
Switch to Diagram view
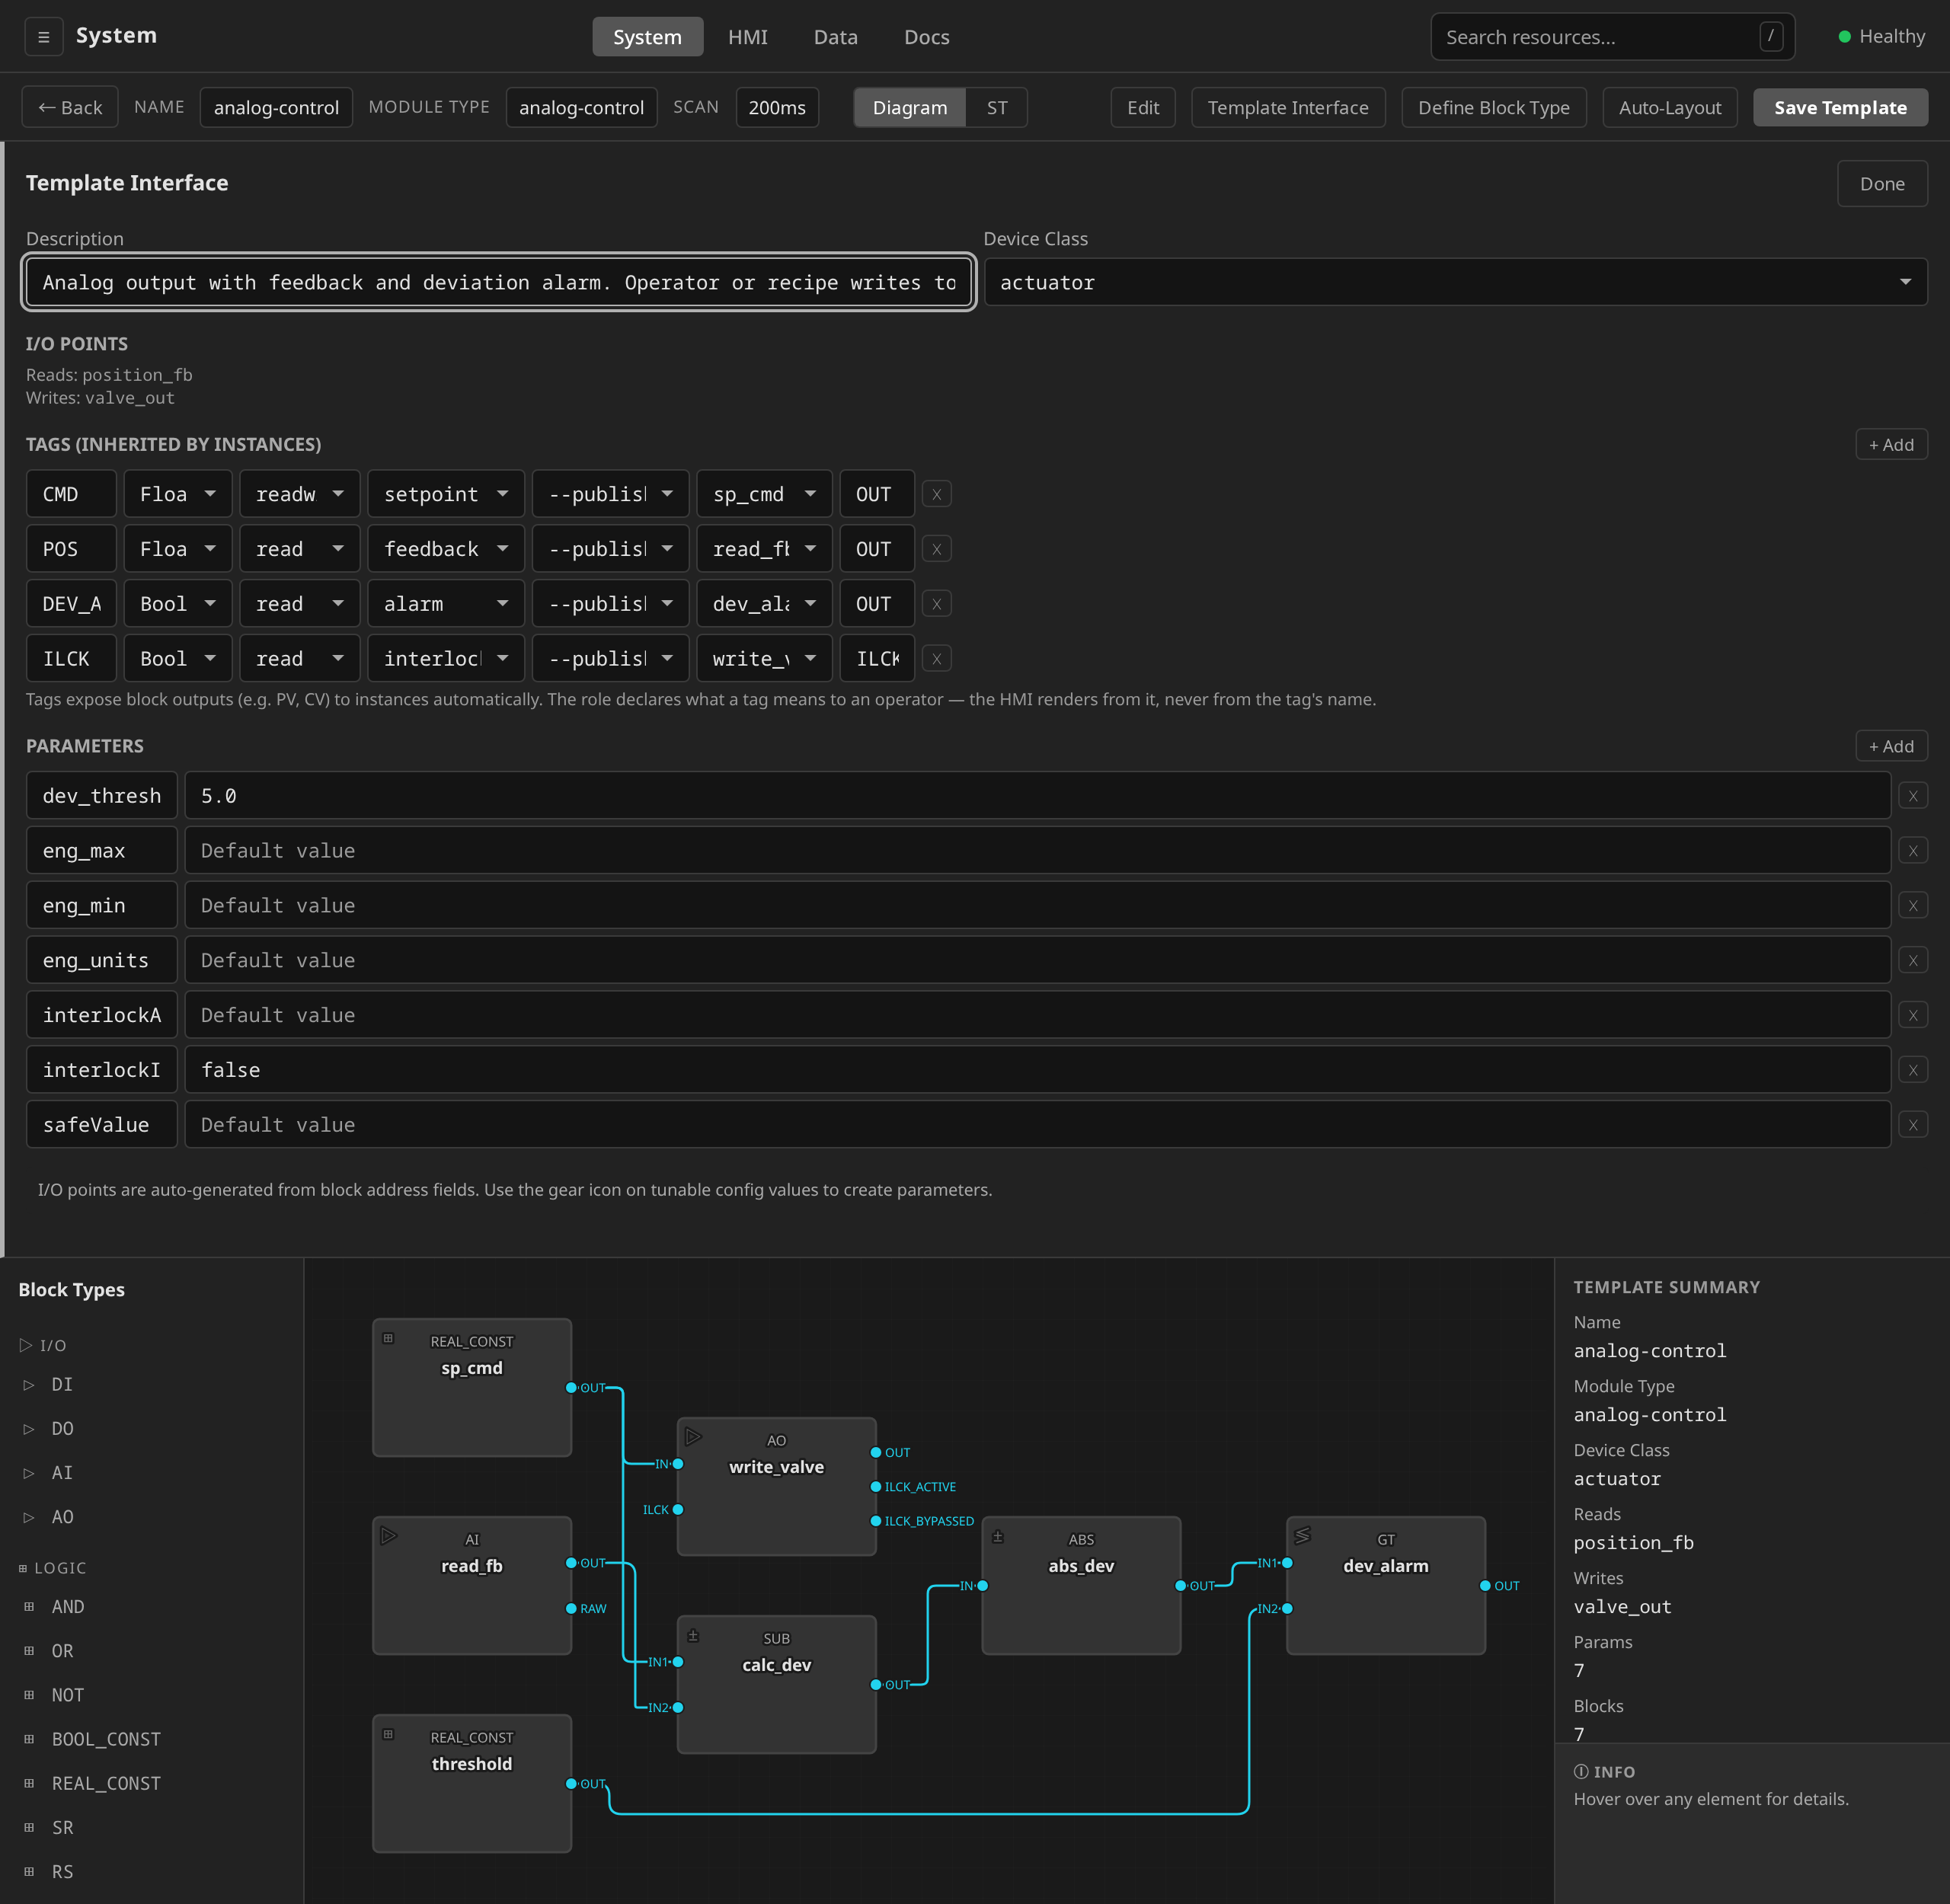click(x=909, y=108)
